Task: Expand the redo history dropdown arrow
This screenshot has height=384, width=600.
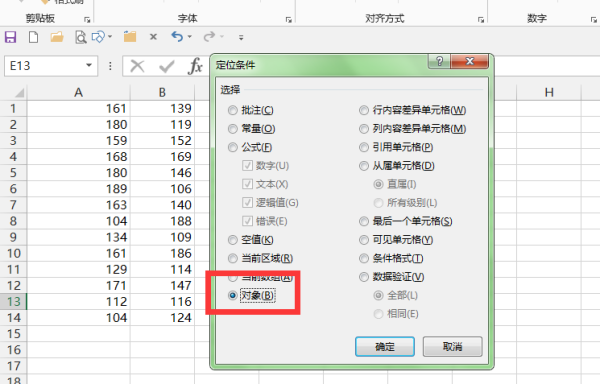Action: 222,37
